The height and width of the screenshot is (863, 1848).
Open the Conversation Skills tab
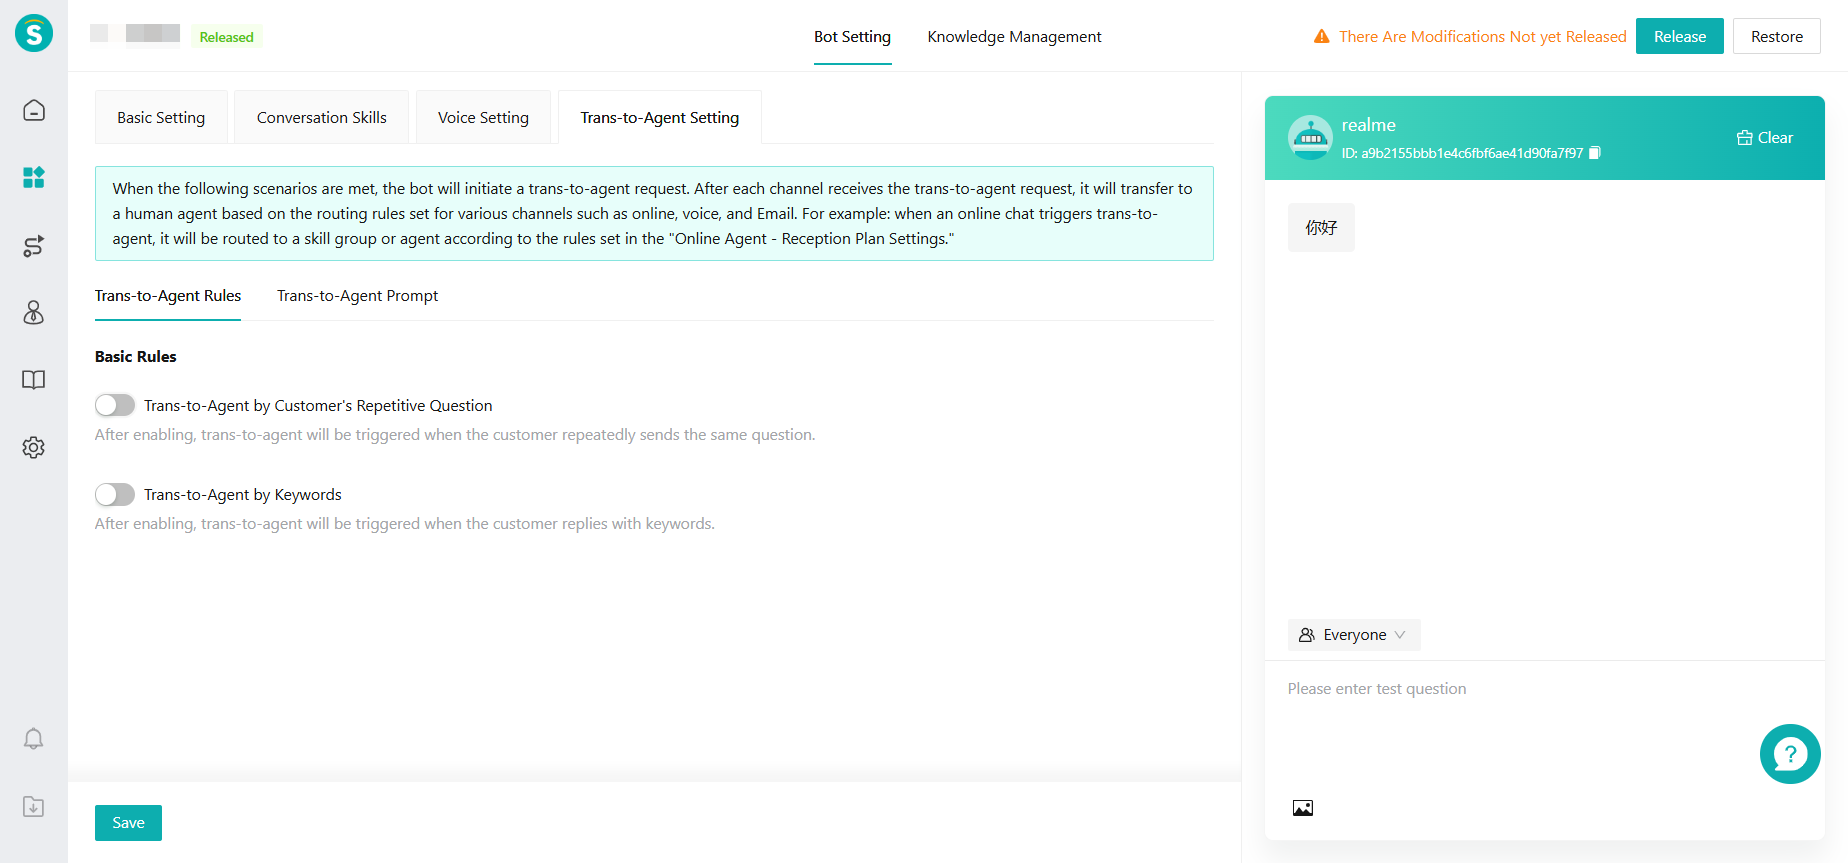(x=321, y=118)
